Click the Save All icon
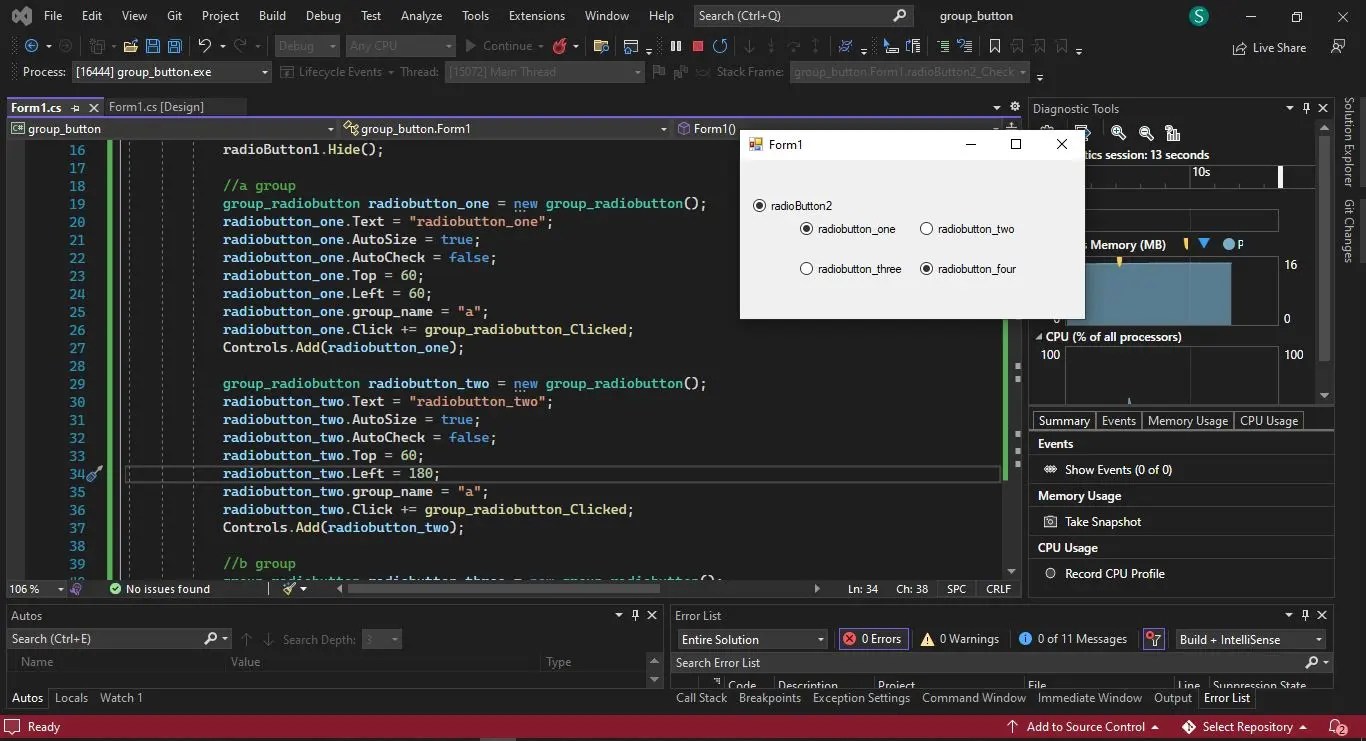 tap(173, 46)
